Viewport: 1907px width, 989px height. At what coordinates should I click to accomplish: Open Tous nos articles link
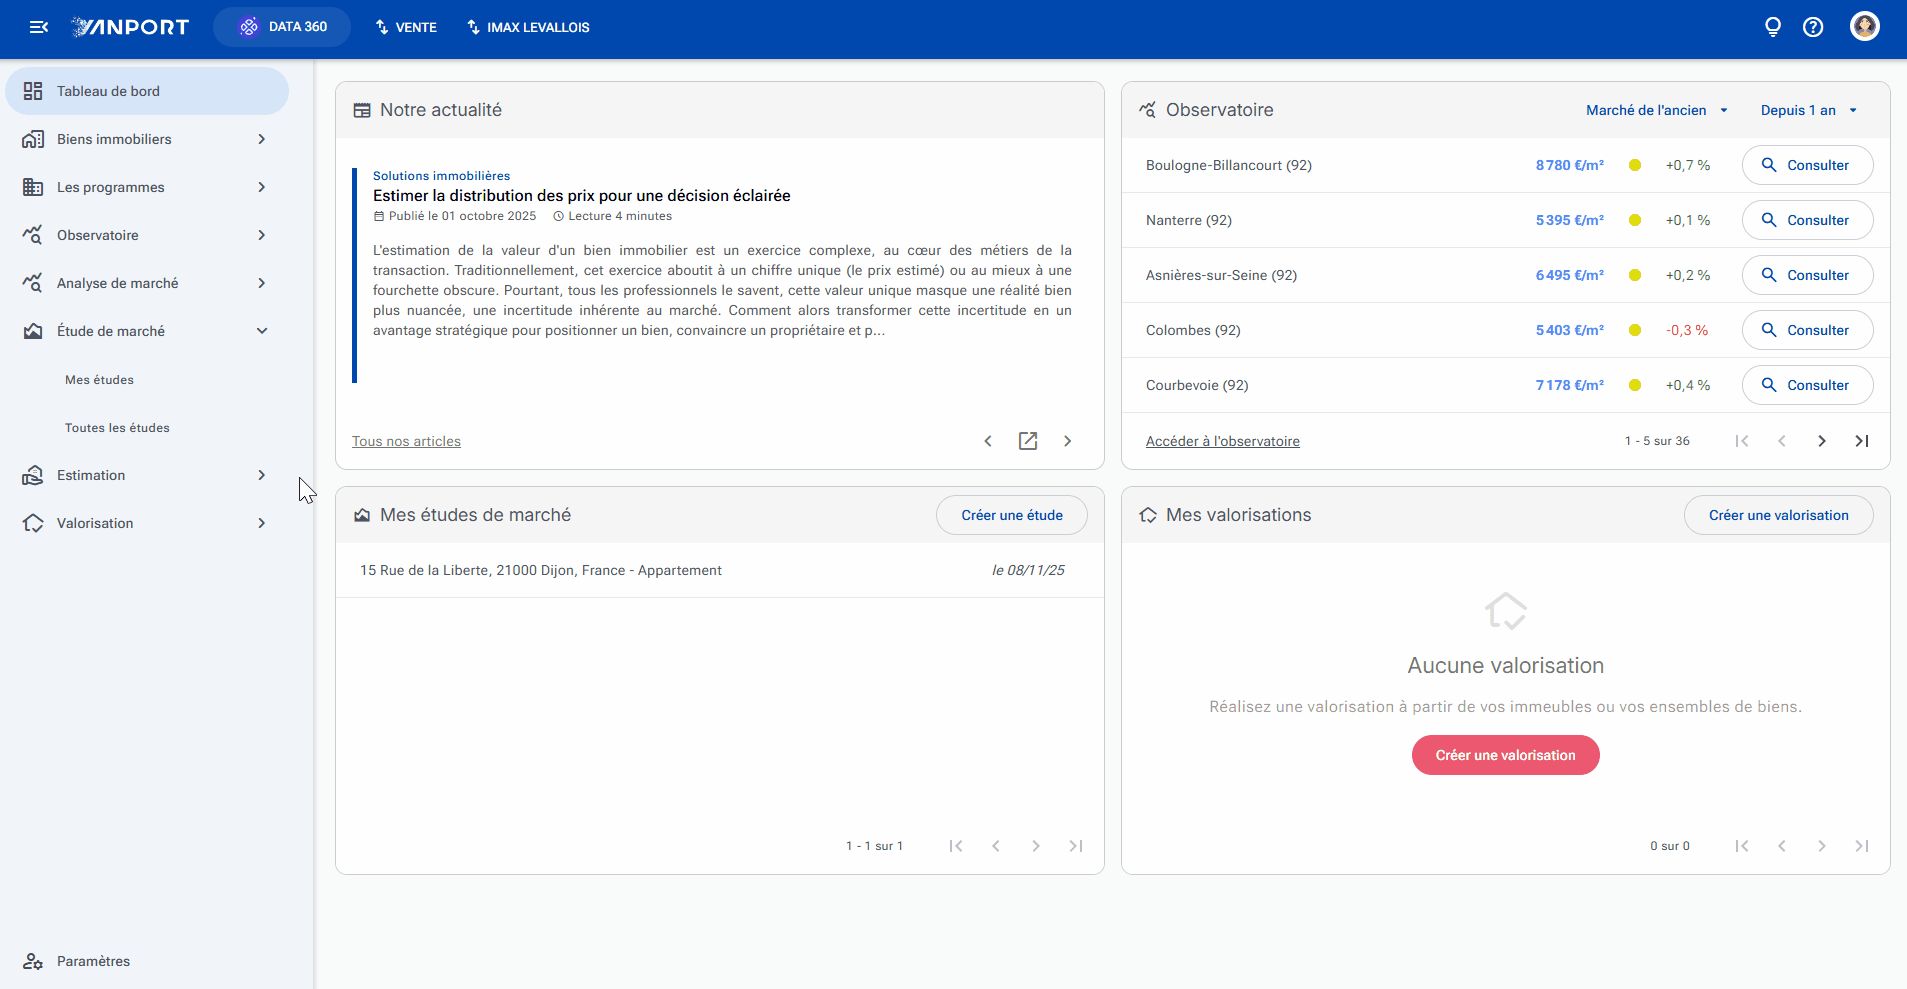pyautogui.click(x=406, y=441)
